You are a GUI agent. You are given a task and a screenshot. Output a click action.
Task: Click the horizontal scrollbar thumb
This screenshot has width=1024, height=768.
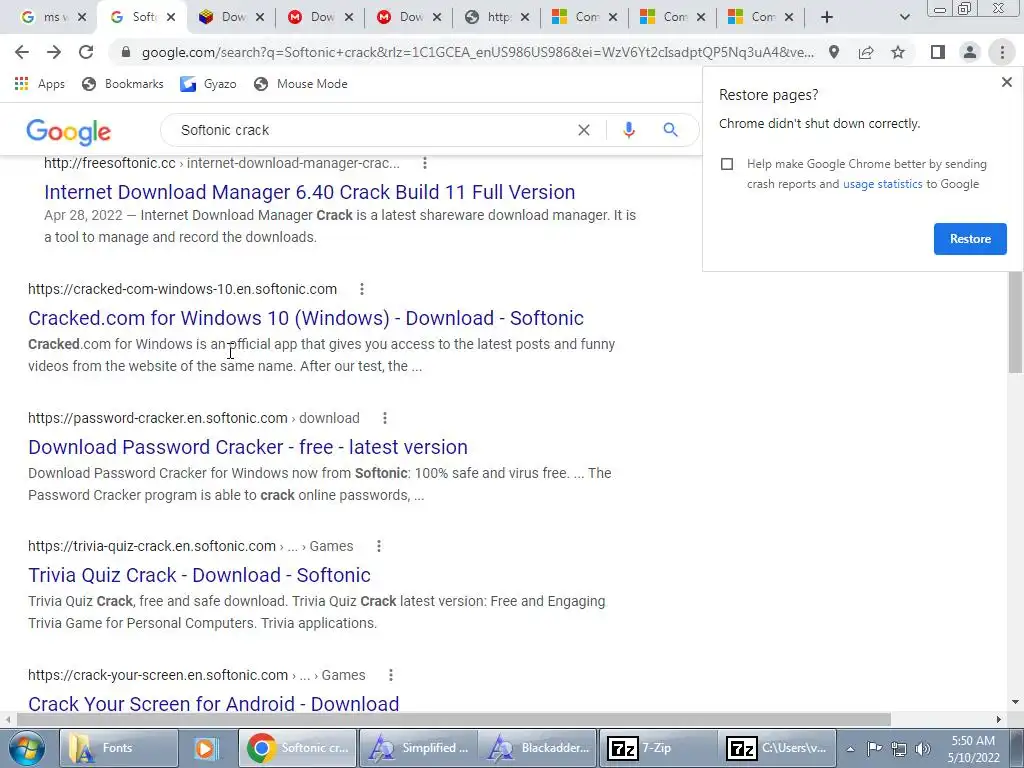(x=453, y=719)
